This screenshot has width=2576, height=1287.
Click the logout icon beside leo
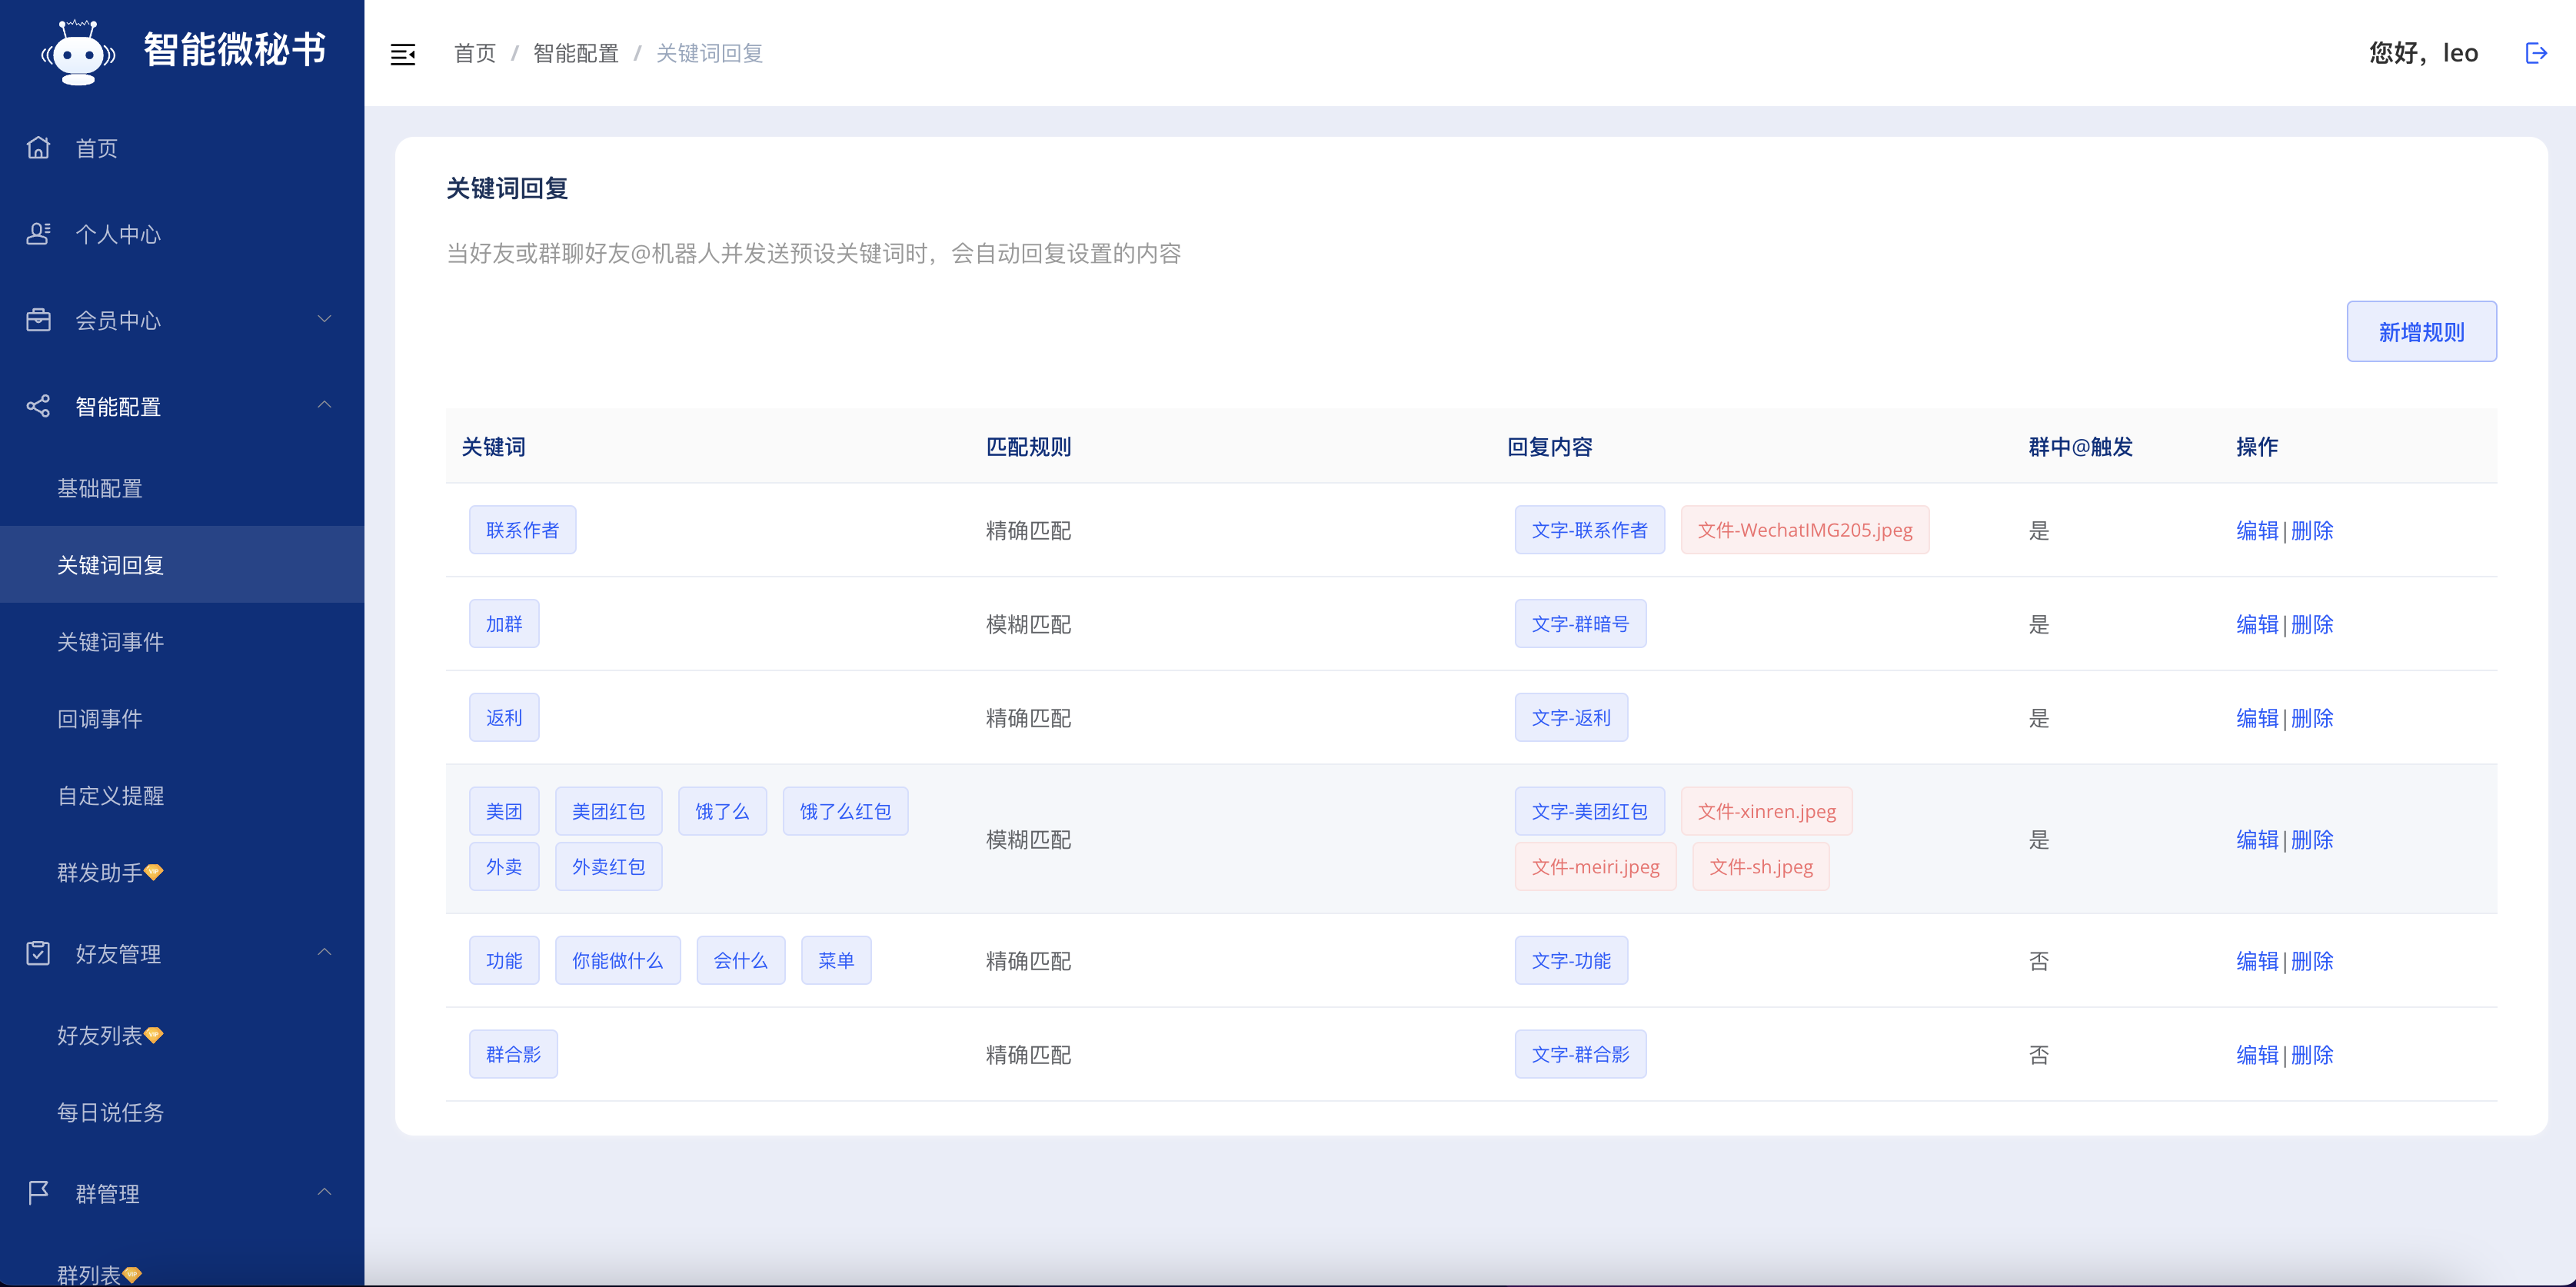2536,53
